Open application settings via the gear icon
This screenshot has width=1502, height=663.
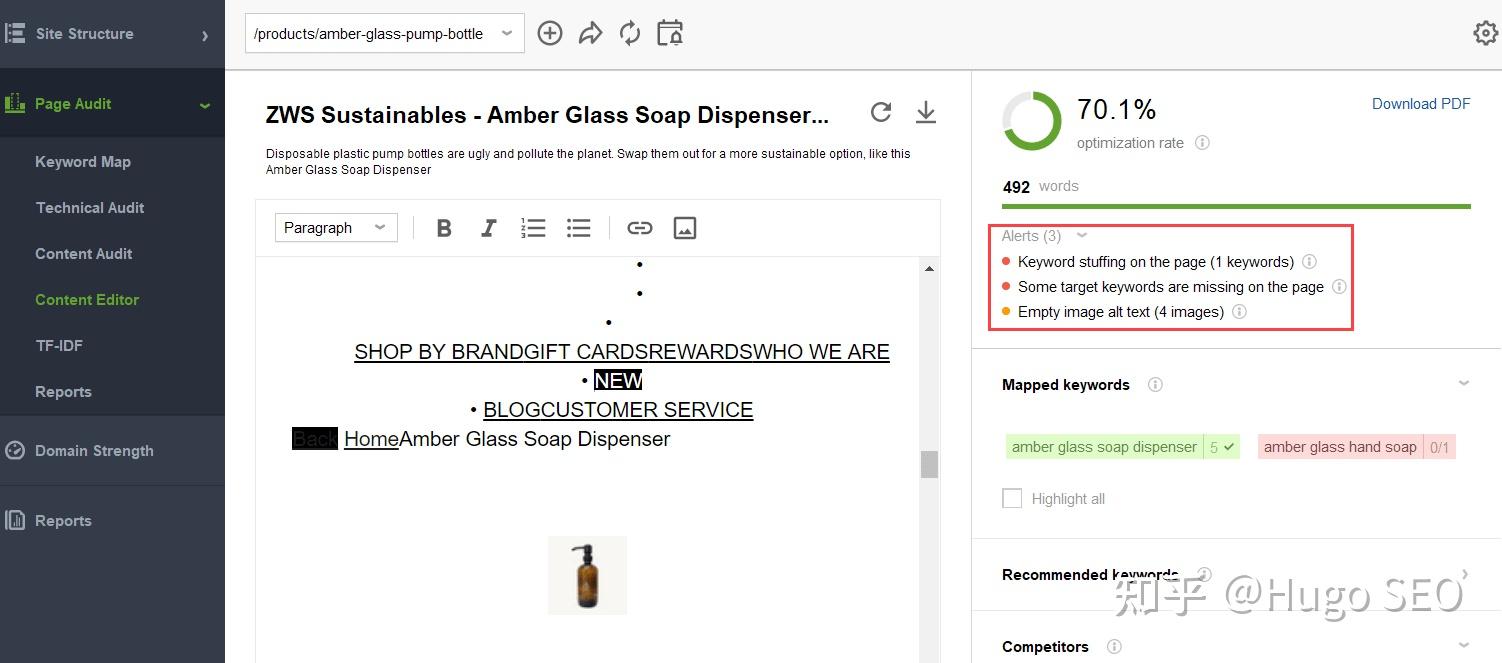click(x=1485, y=32)
